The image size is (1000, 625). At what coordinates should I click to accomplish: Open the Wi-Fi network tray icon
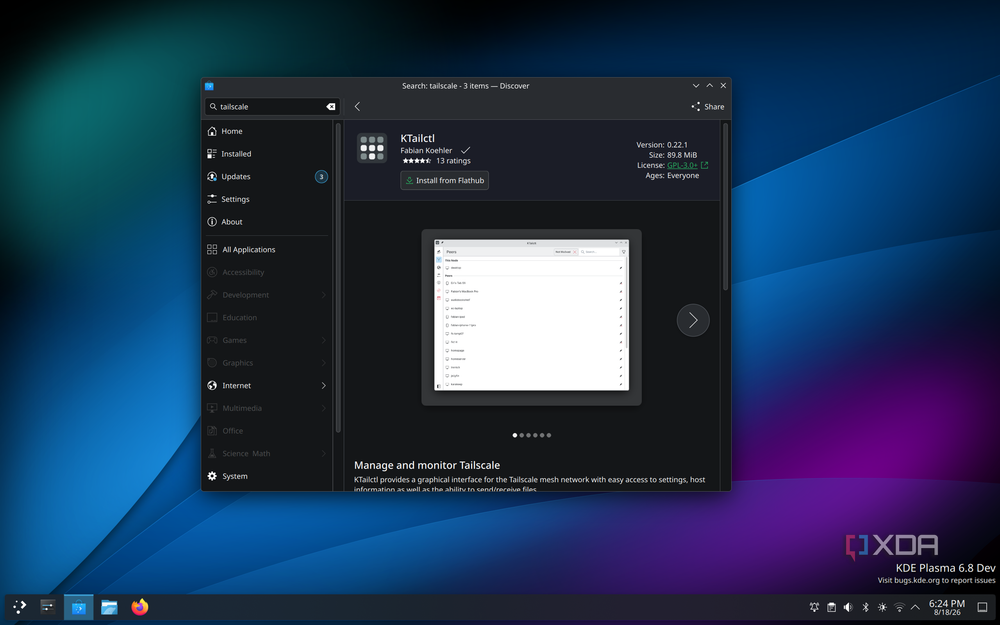tap(899, 607)
